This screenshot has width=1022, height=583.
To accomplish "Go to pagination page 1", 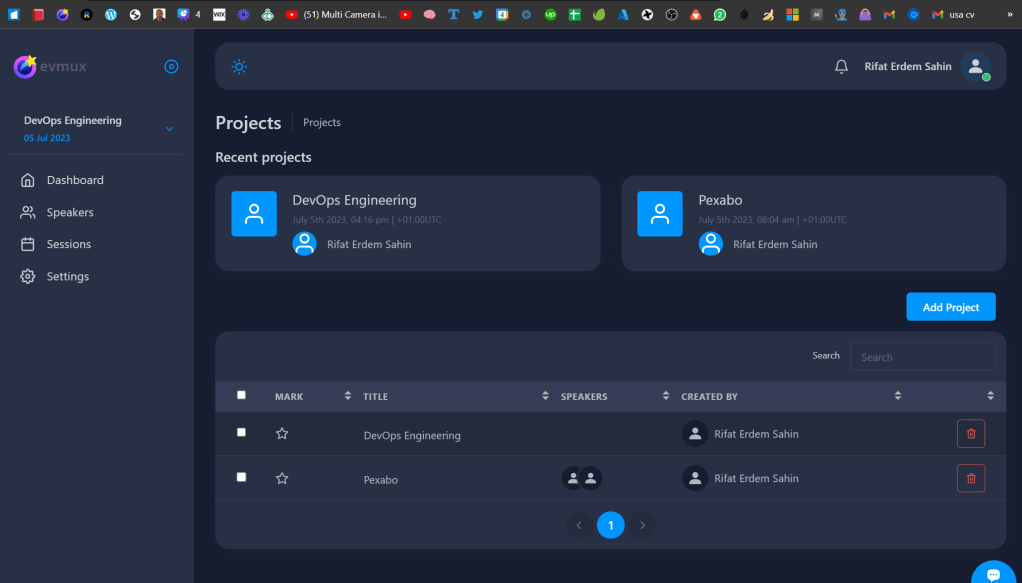I will pos(611,525).
